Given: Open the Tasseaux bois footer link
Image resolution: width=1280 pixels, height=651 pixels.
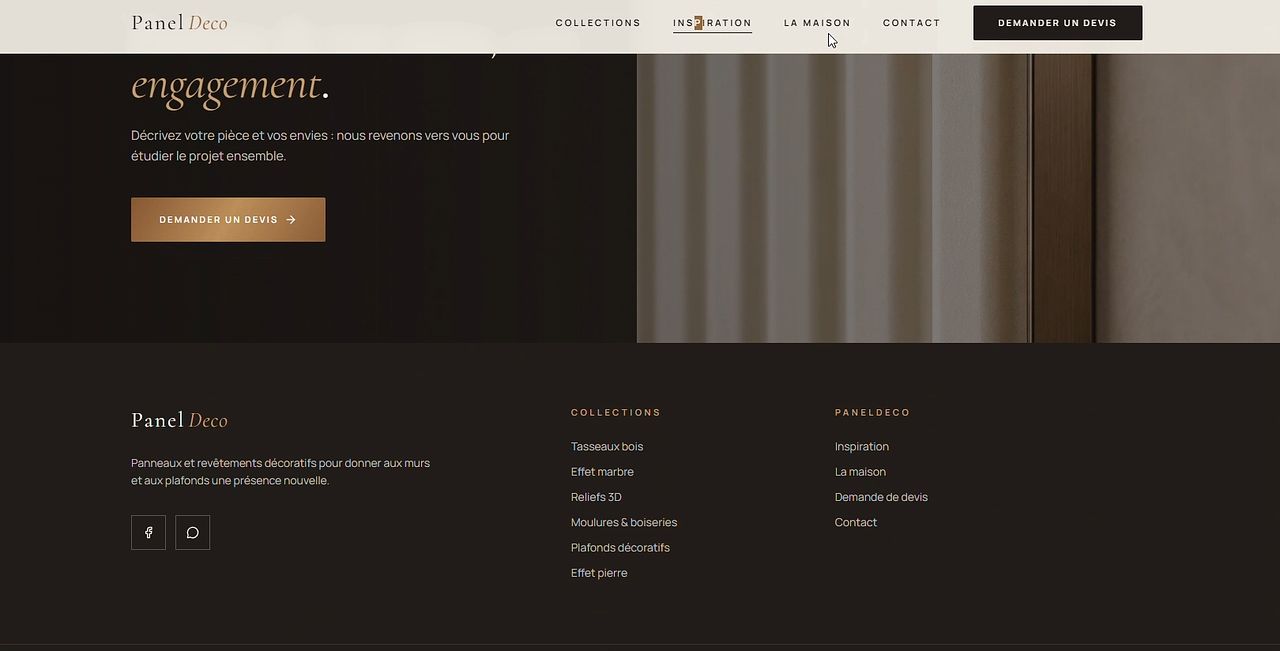Looking at the screenshot, I should point(607,447).
